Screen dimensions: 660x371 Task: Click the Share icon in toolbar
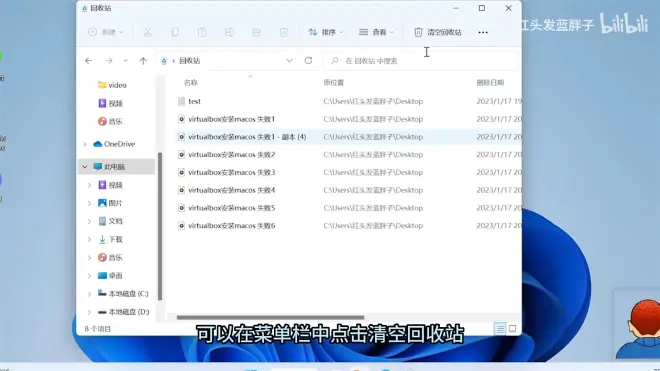pos(256,32)
